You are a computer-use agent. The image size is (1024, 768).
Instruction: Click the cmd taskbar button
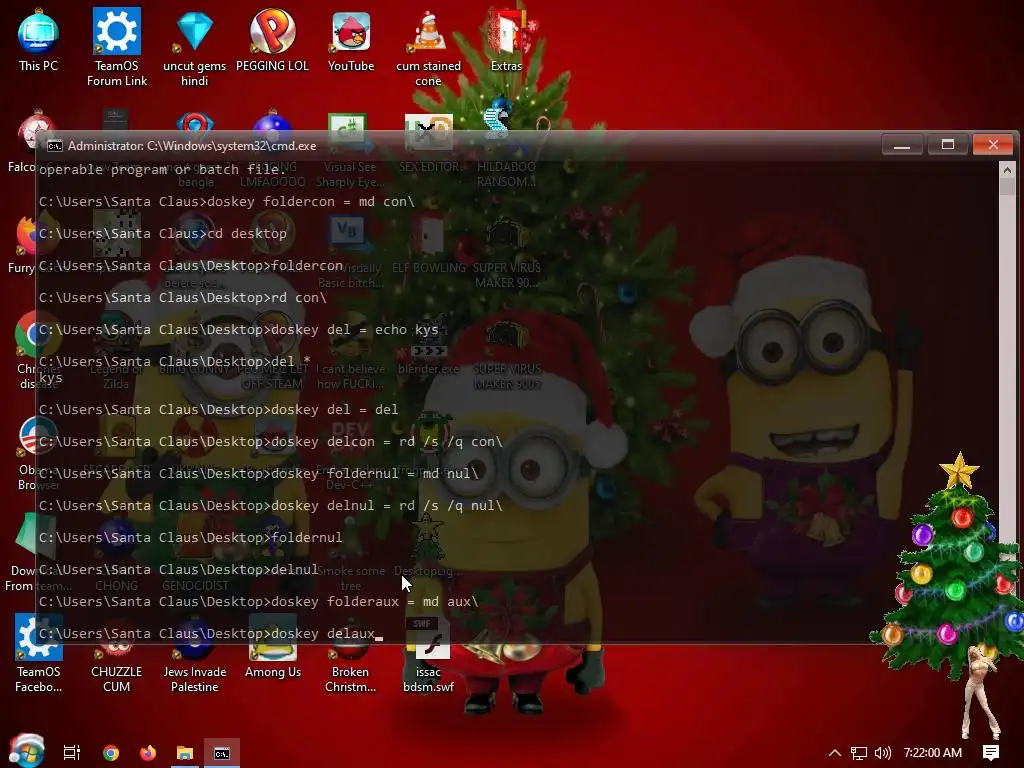pyautogui.click(x=222, y=753)
